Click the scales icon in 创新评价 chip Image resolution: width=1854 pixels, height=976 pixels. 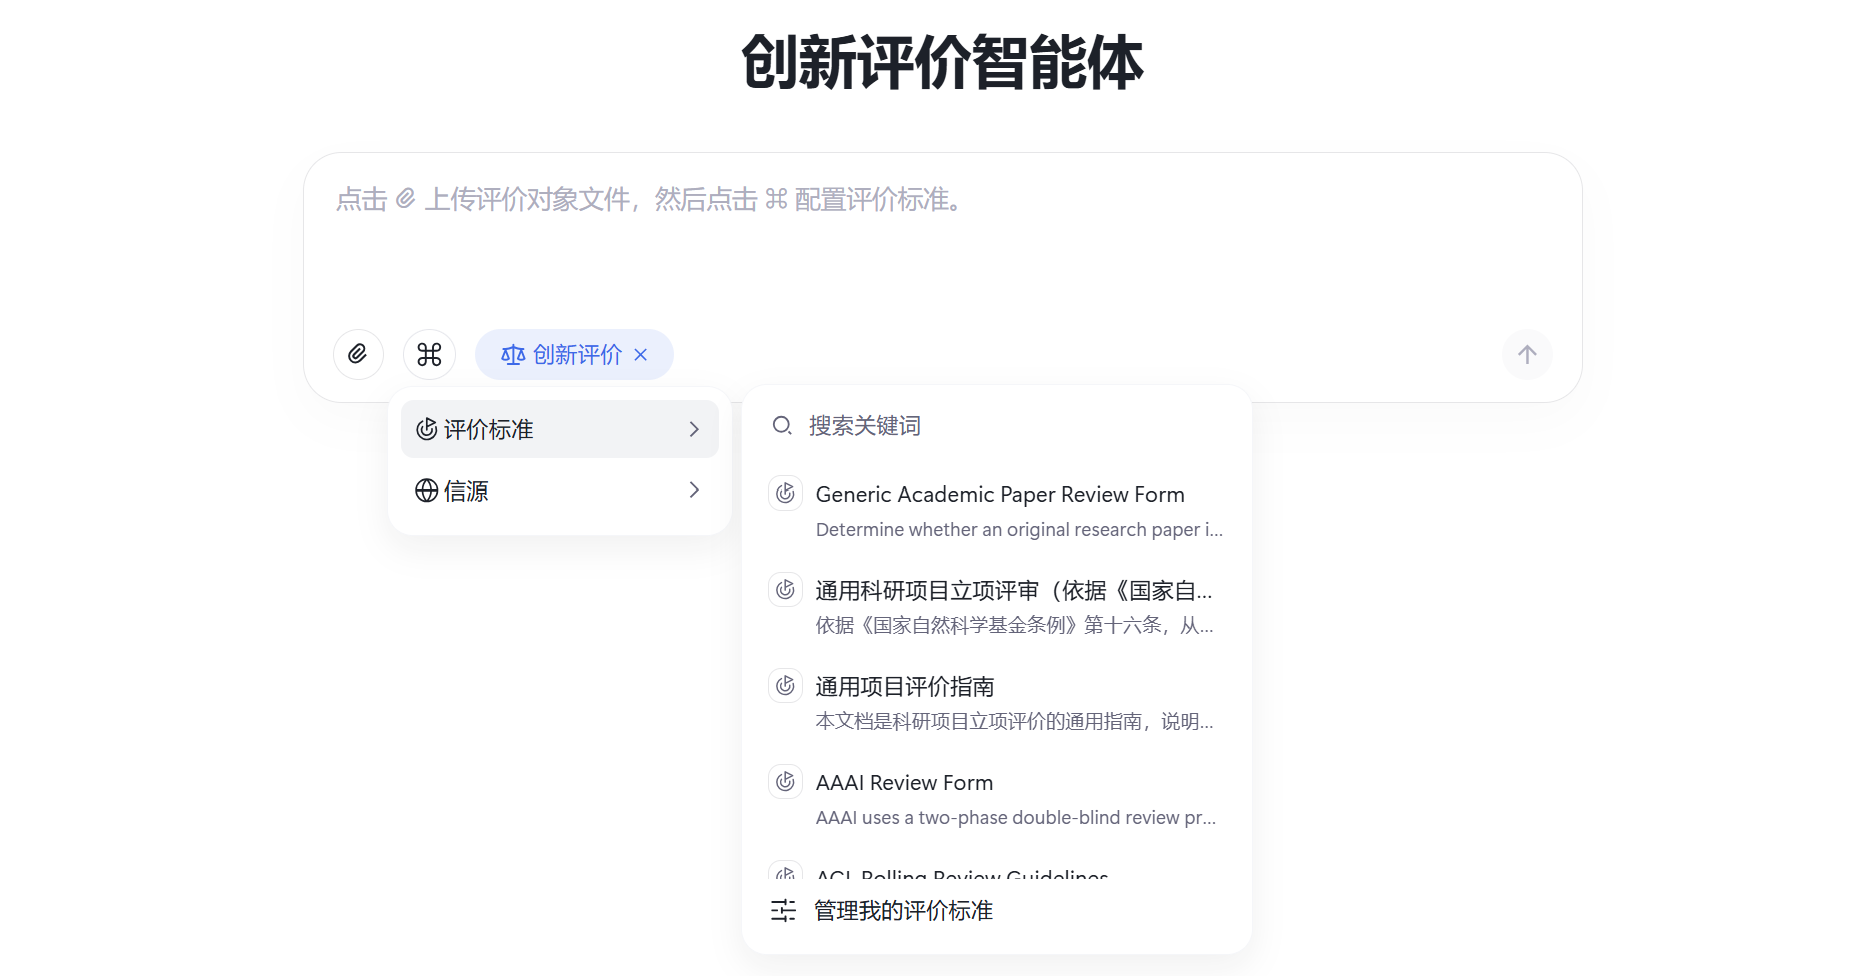(x=513, y=355)
